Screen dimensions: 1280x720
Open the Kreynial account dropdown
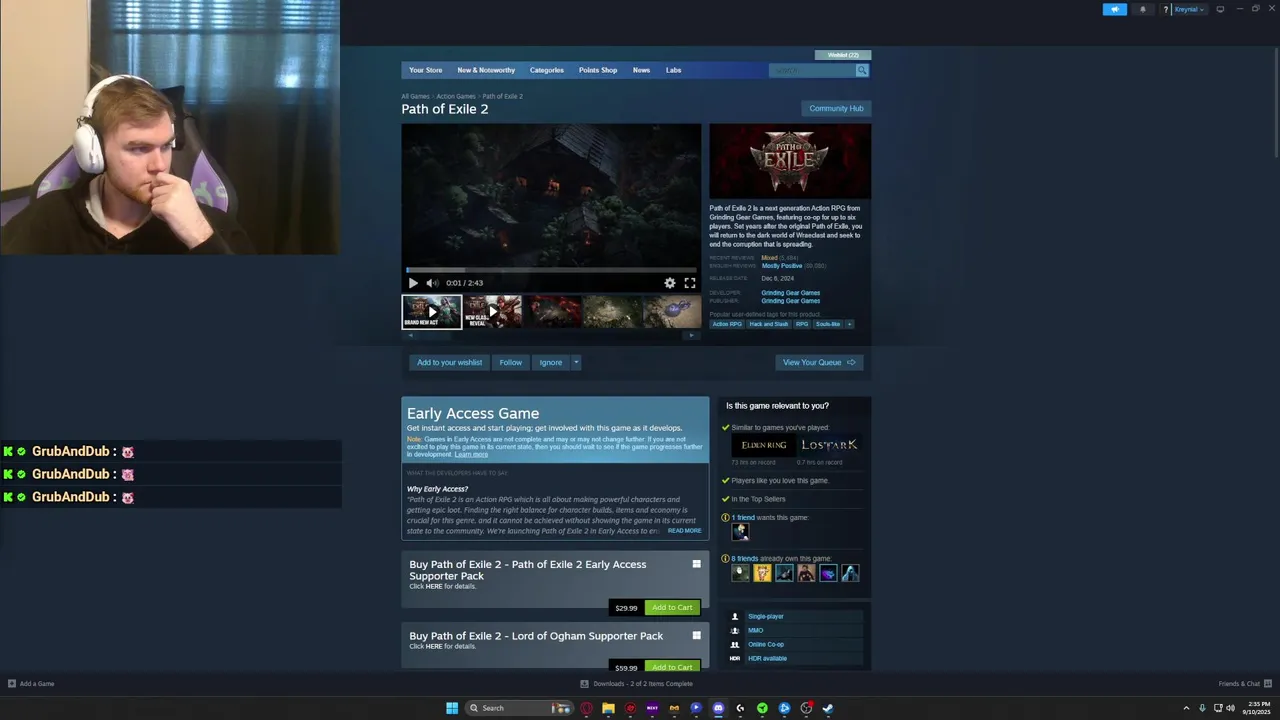pyautogui.click(x=1189, y=9)
